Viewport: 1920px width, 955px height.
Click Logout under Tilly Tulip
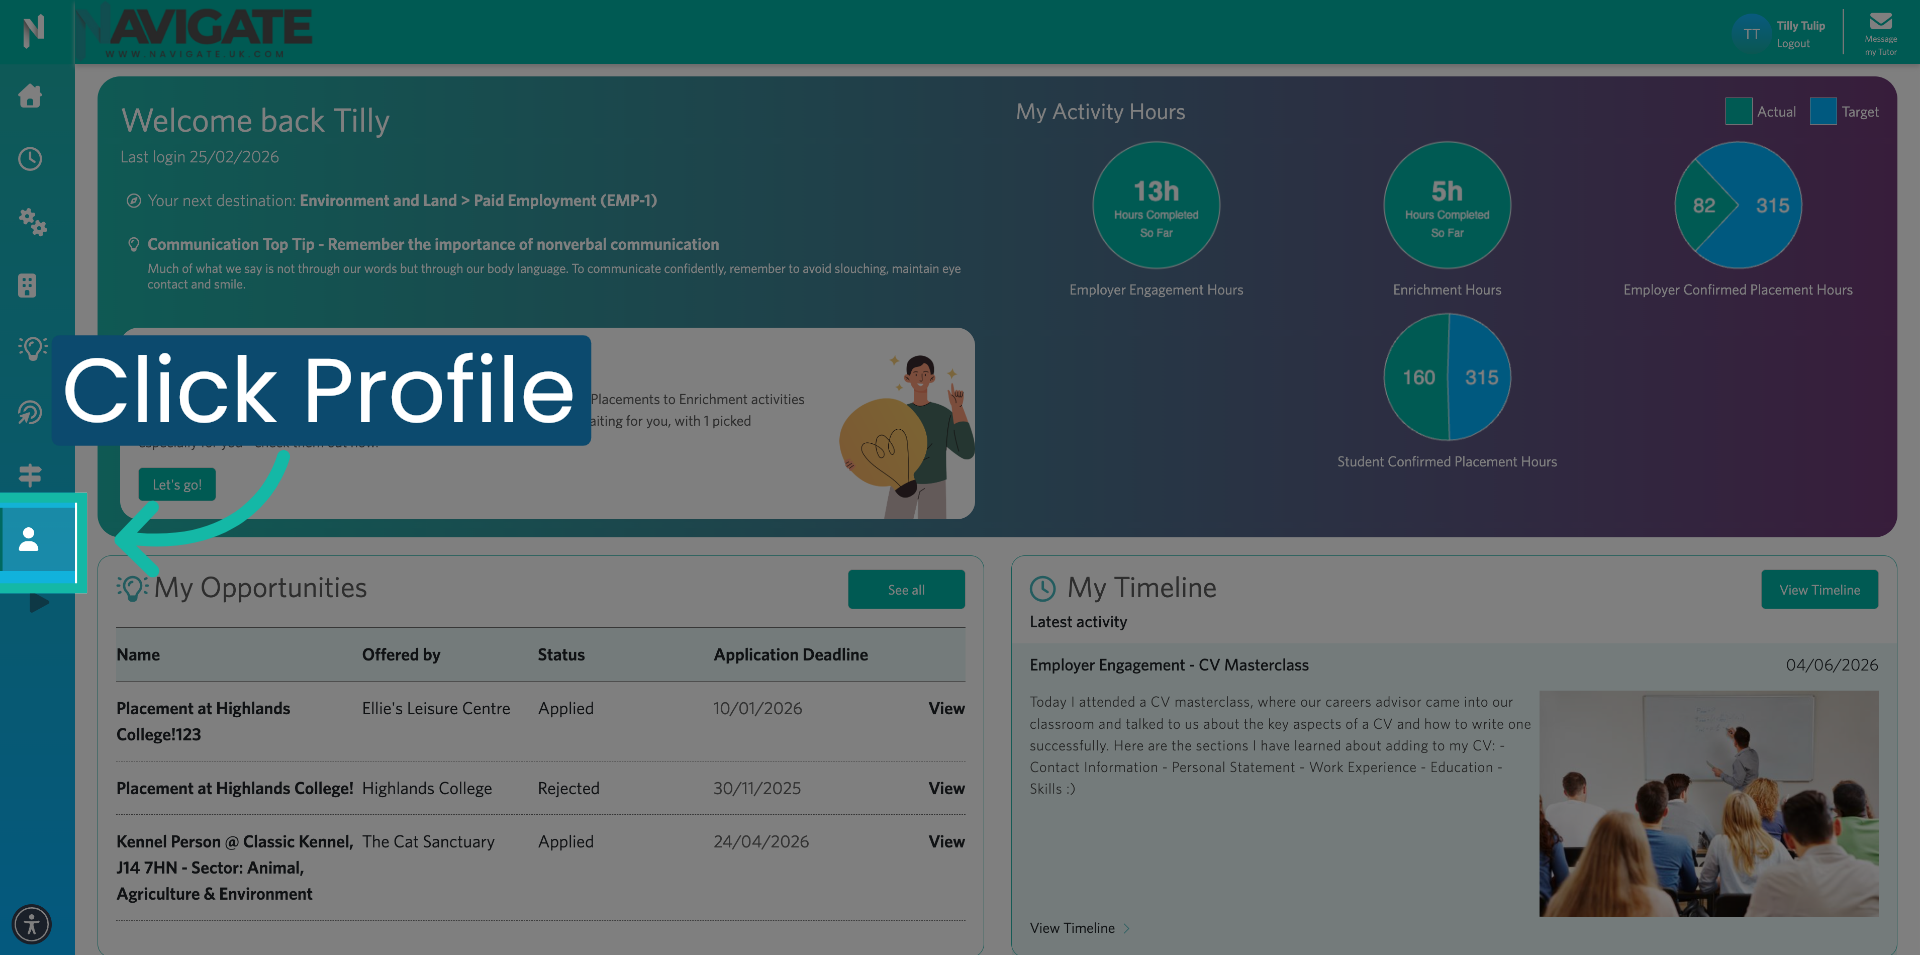click(x=1792, y=43)
